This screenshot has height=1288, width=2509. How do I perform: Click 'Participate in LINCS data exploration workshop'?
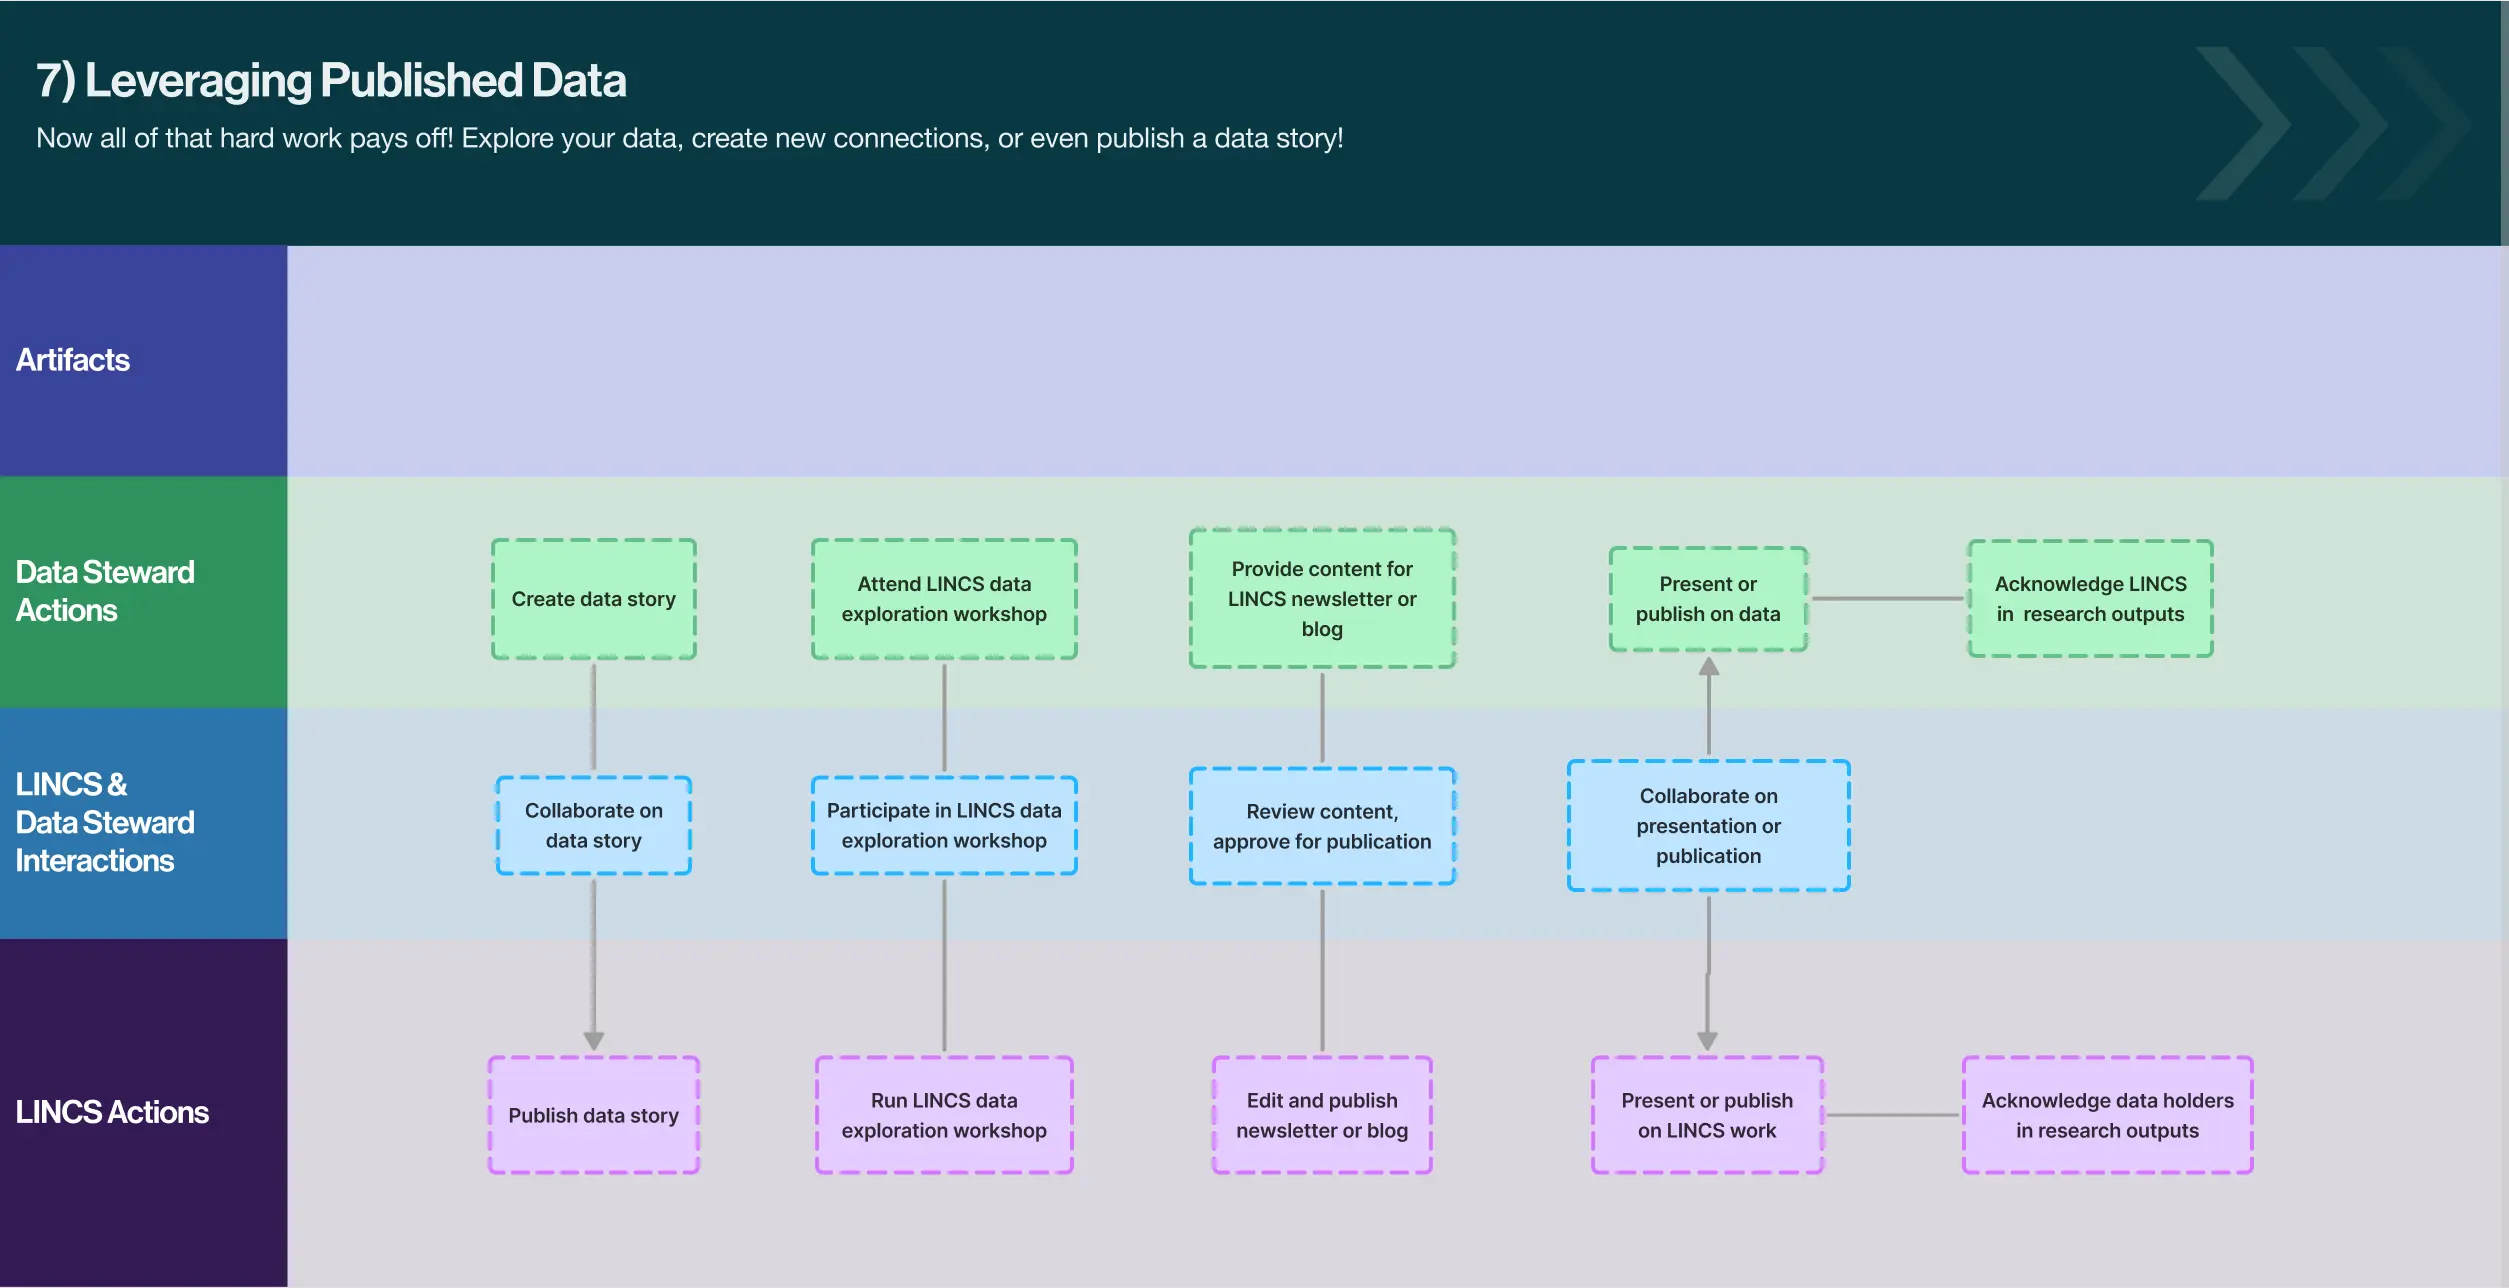(943, 826)
